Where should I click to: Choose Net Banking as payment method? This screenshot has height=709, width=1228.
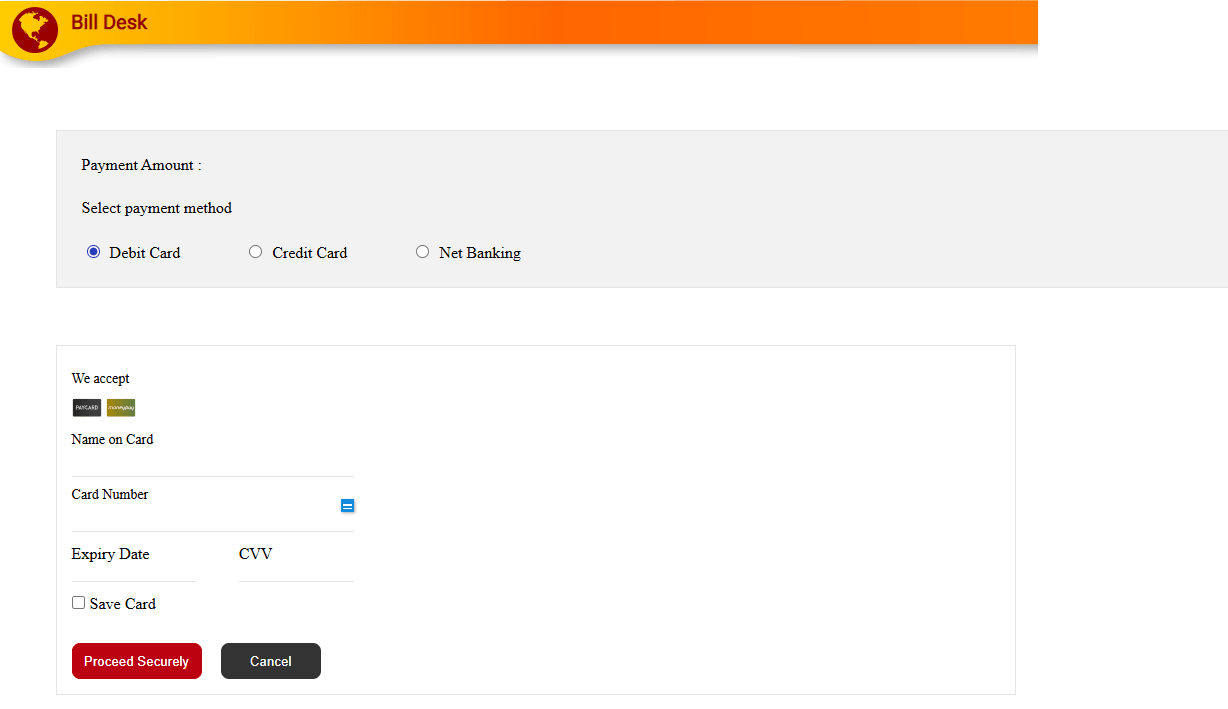coord(422,252)
